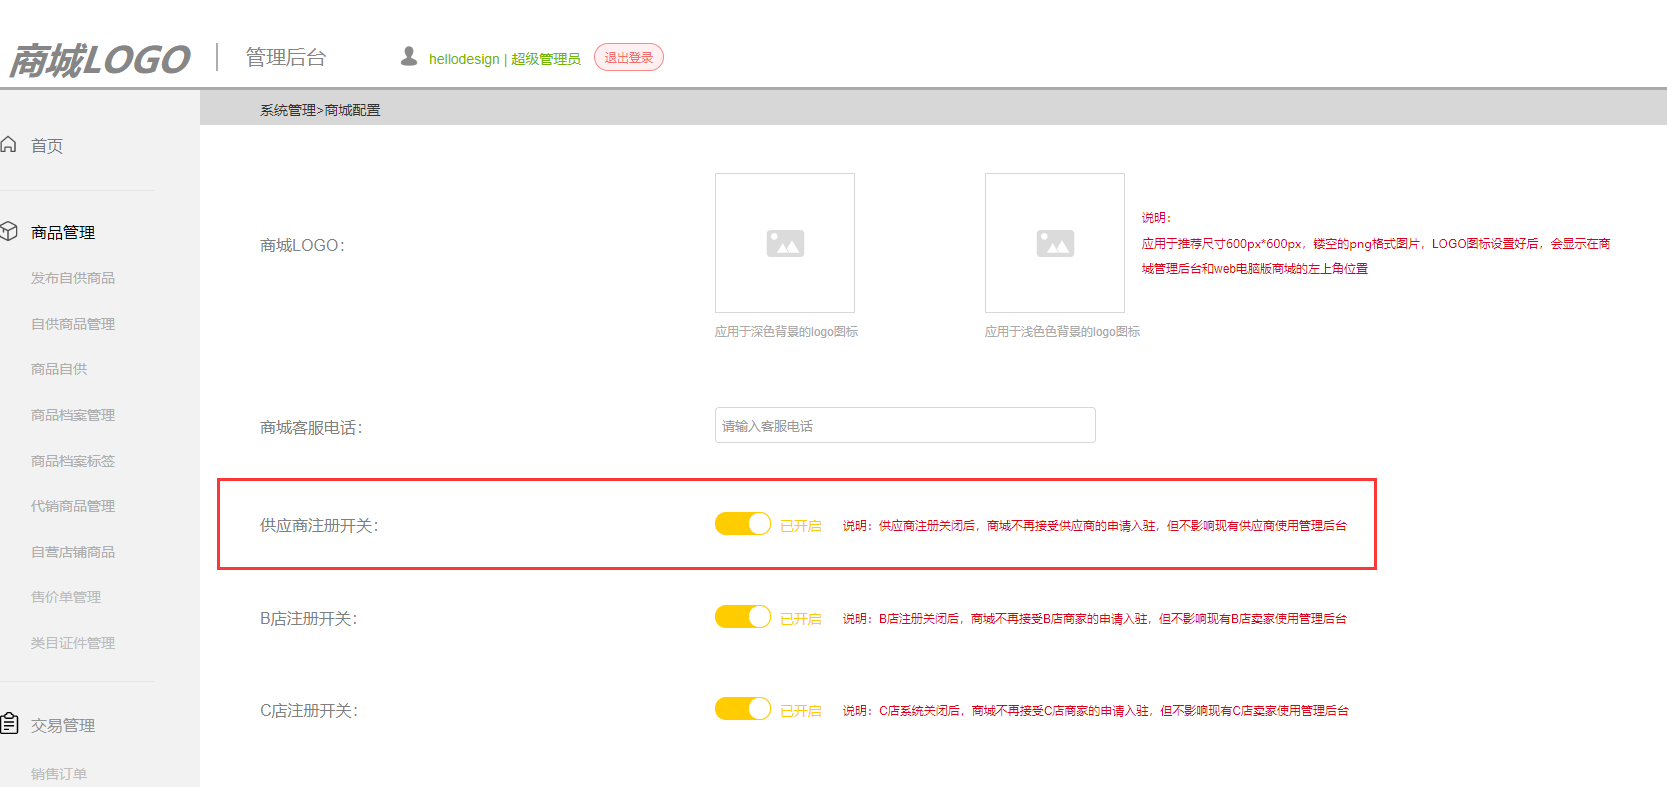Expand the 交易管理 sidebar section
This screenshot has height=787, width=1667.
click(x=63, y=726)
